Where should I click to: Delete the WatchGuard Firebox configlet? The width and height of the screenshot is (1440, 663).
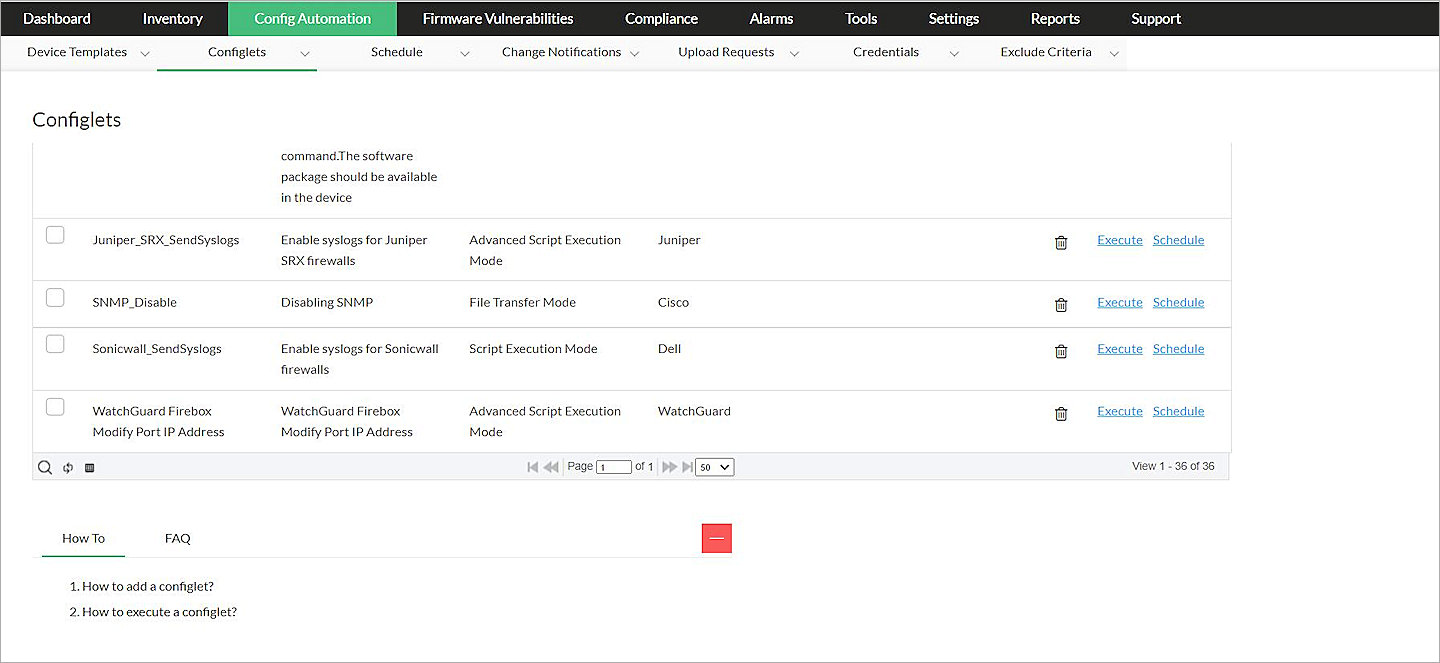1061,411
